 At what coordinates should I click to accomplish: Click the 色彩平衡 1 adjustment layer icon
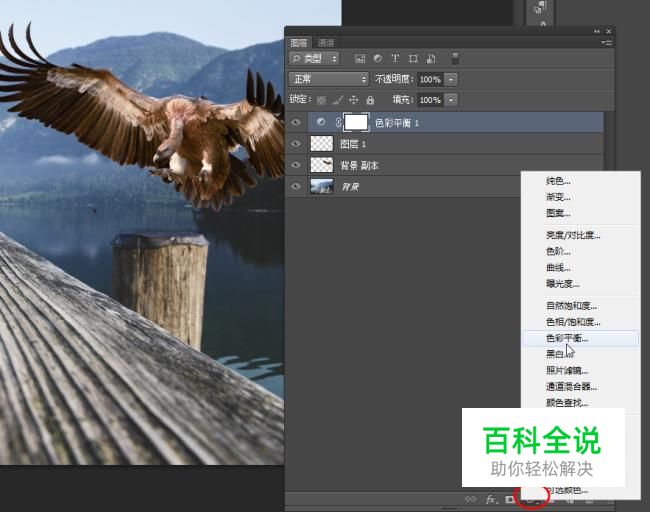[320, 122]
